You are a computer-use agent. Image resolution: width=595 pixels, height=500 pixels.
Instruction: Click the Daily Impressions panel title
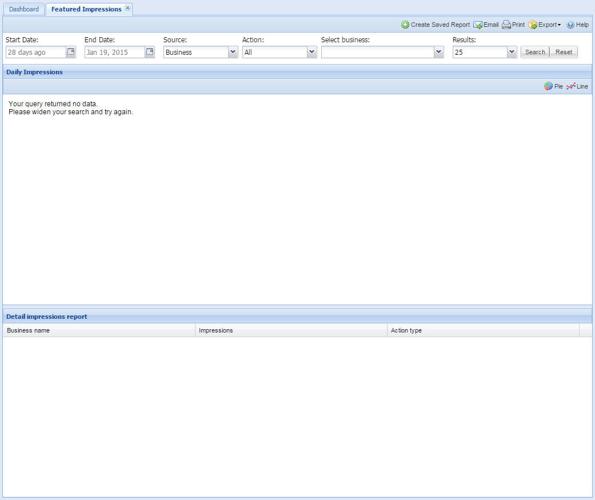[35, 72]
